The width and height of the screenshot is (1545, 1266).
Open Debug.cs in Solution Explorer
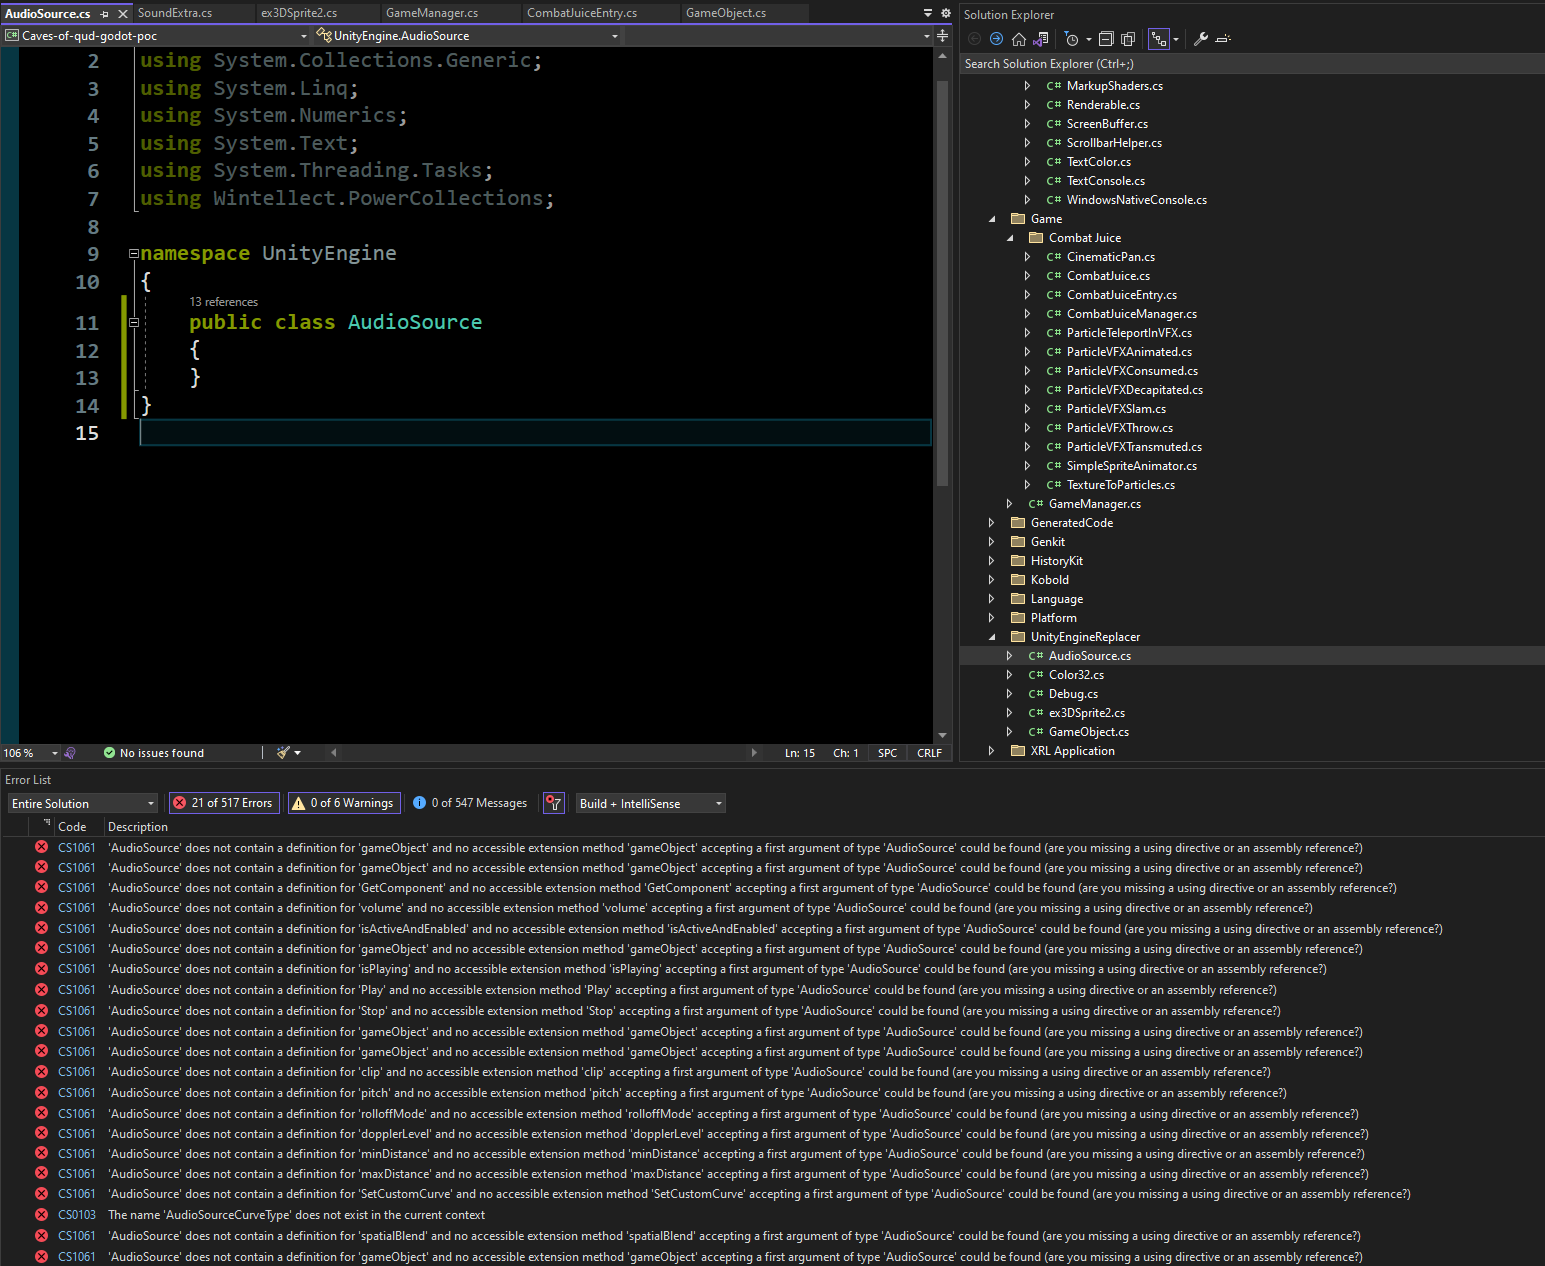click(x=1073, y=694)
